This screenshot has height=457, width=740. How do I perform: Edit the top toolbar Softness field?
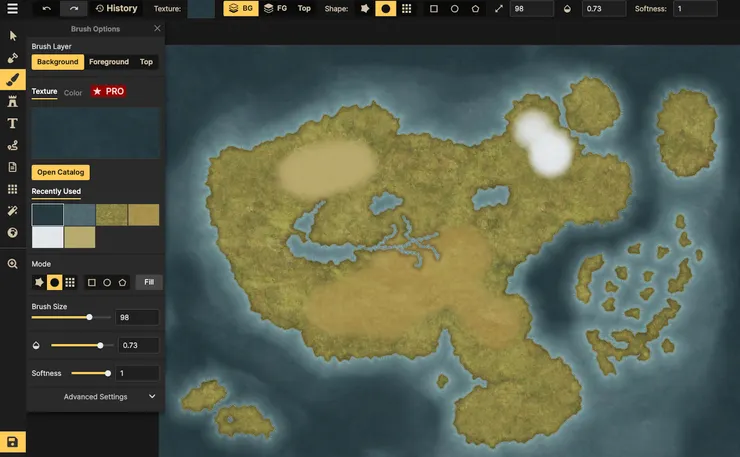pos(695,8)
